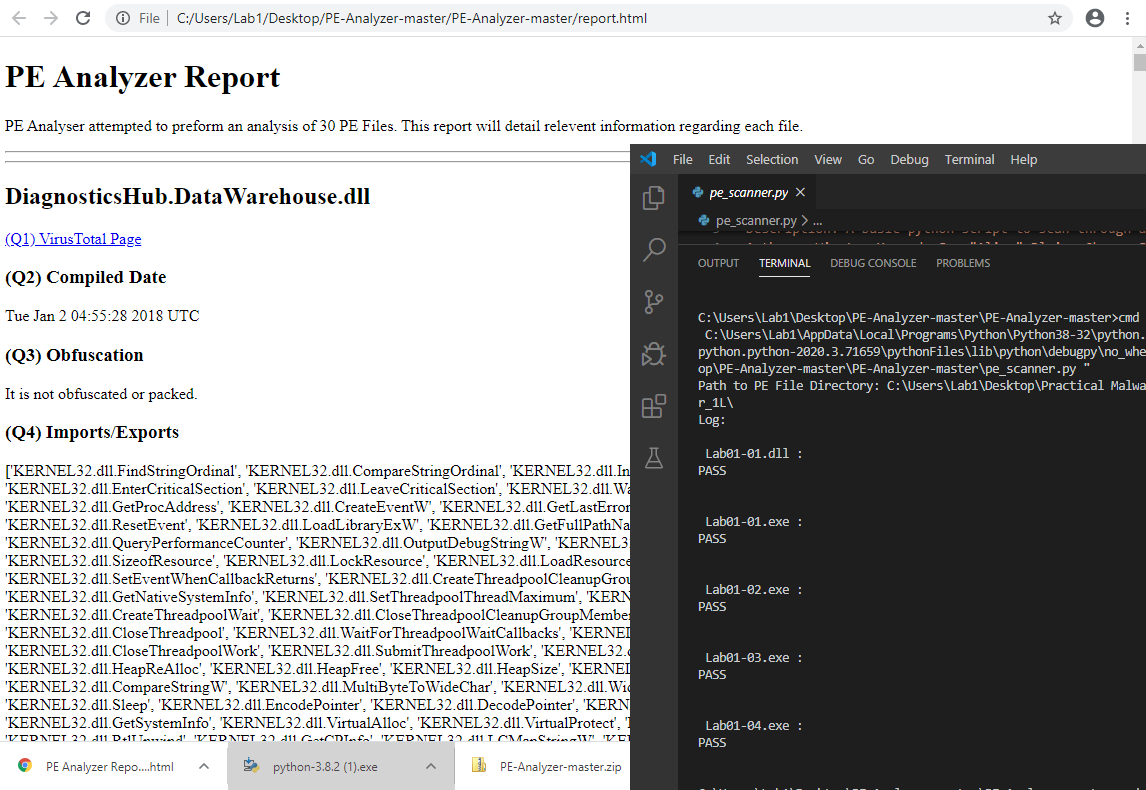Click the Lab01-02.exe line in terminal
The image size is (1146, 790).
coord(754,589)
